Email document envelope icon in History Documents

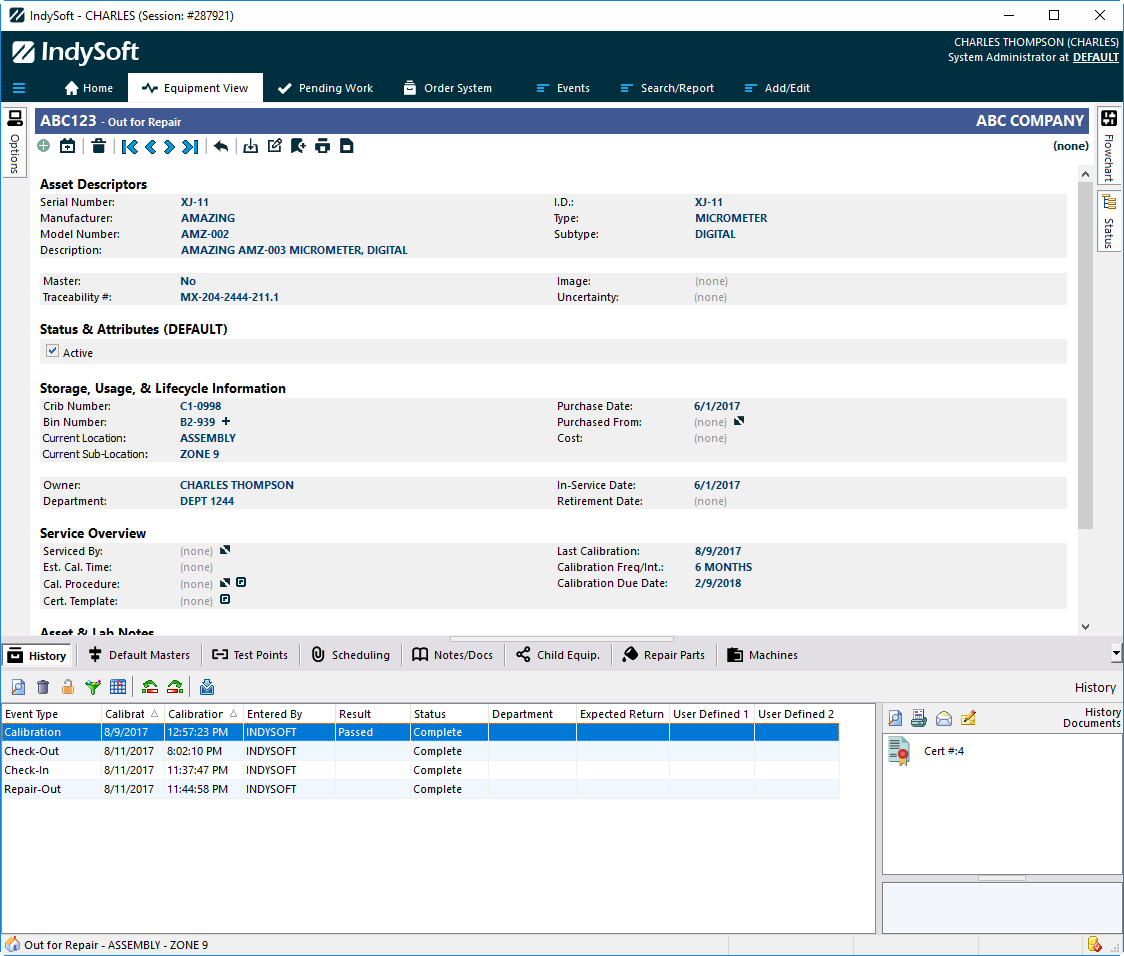[x=943, y=719]
